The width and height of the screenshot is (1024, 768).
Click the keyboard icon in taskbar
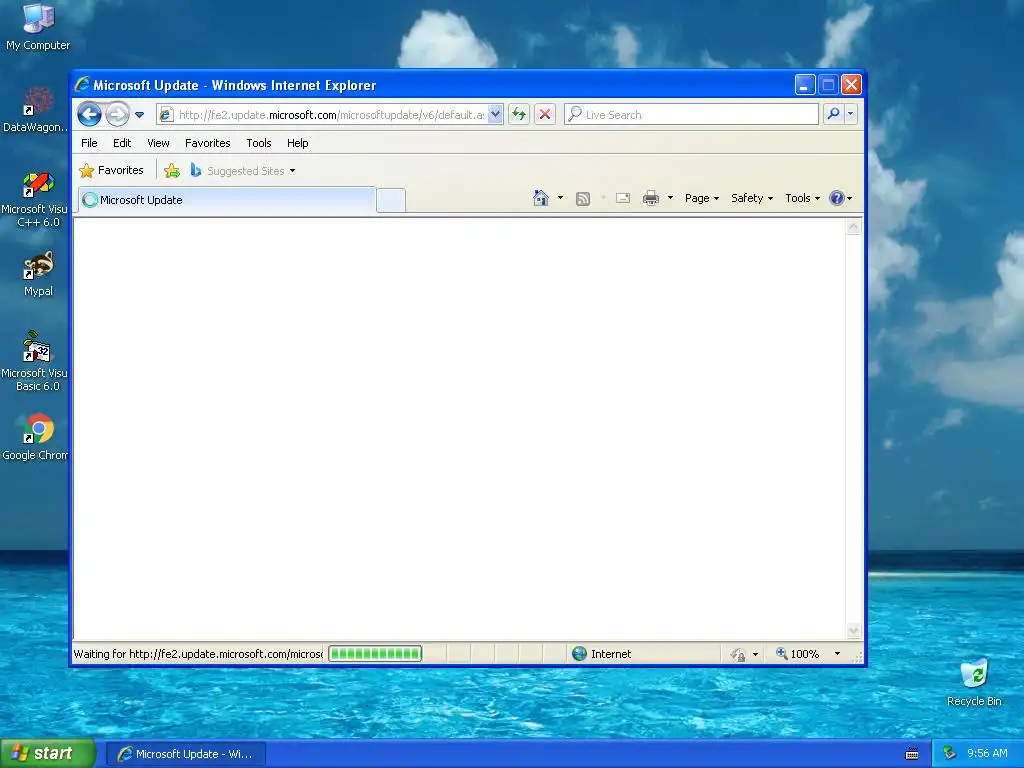click(912, 754)
